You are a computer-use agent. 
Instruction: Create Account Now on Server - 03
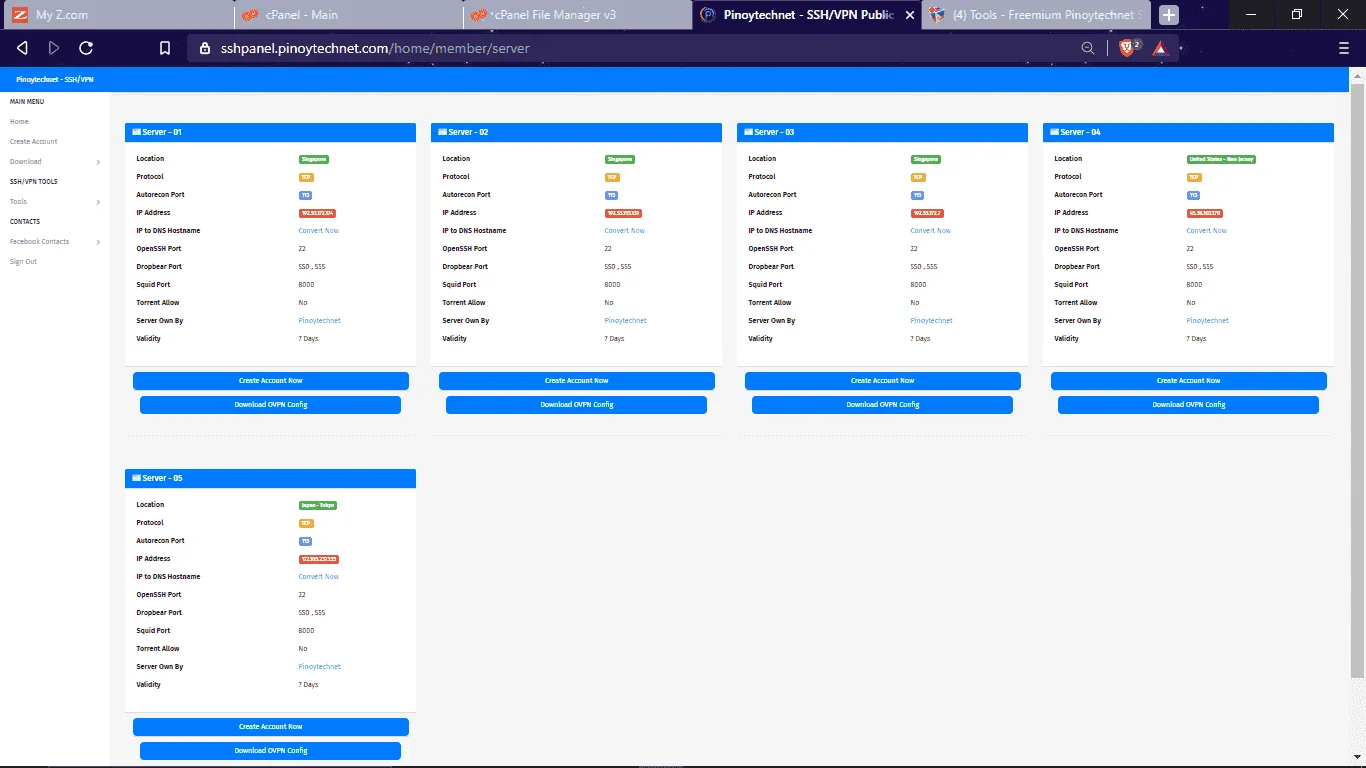pos(882,381)
